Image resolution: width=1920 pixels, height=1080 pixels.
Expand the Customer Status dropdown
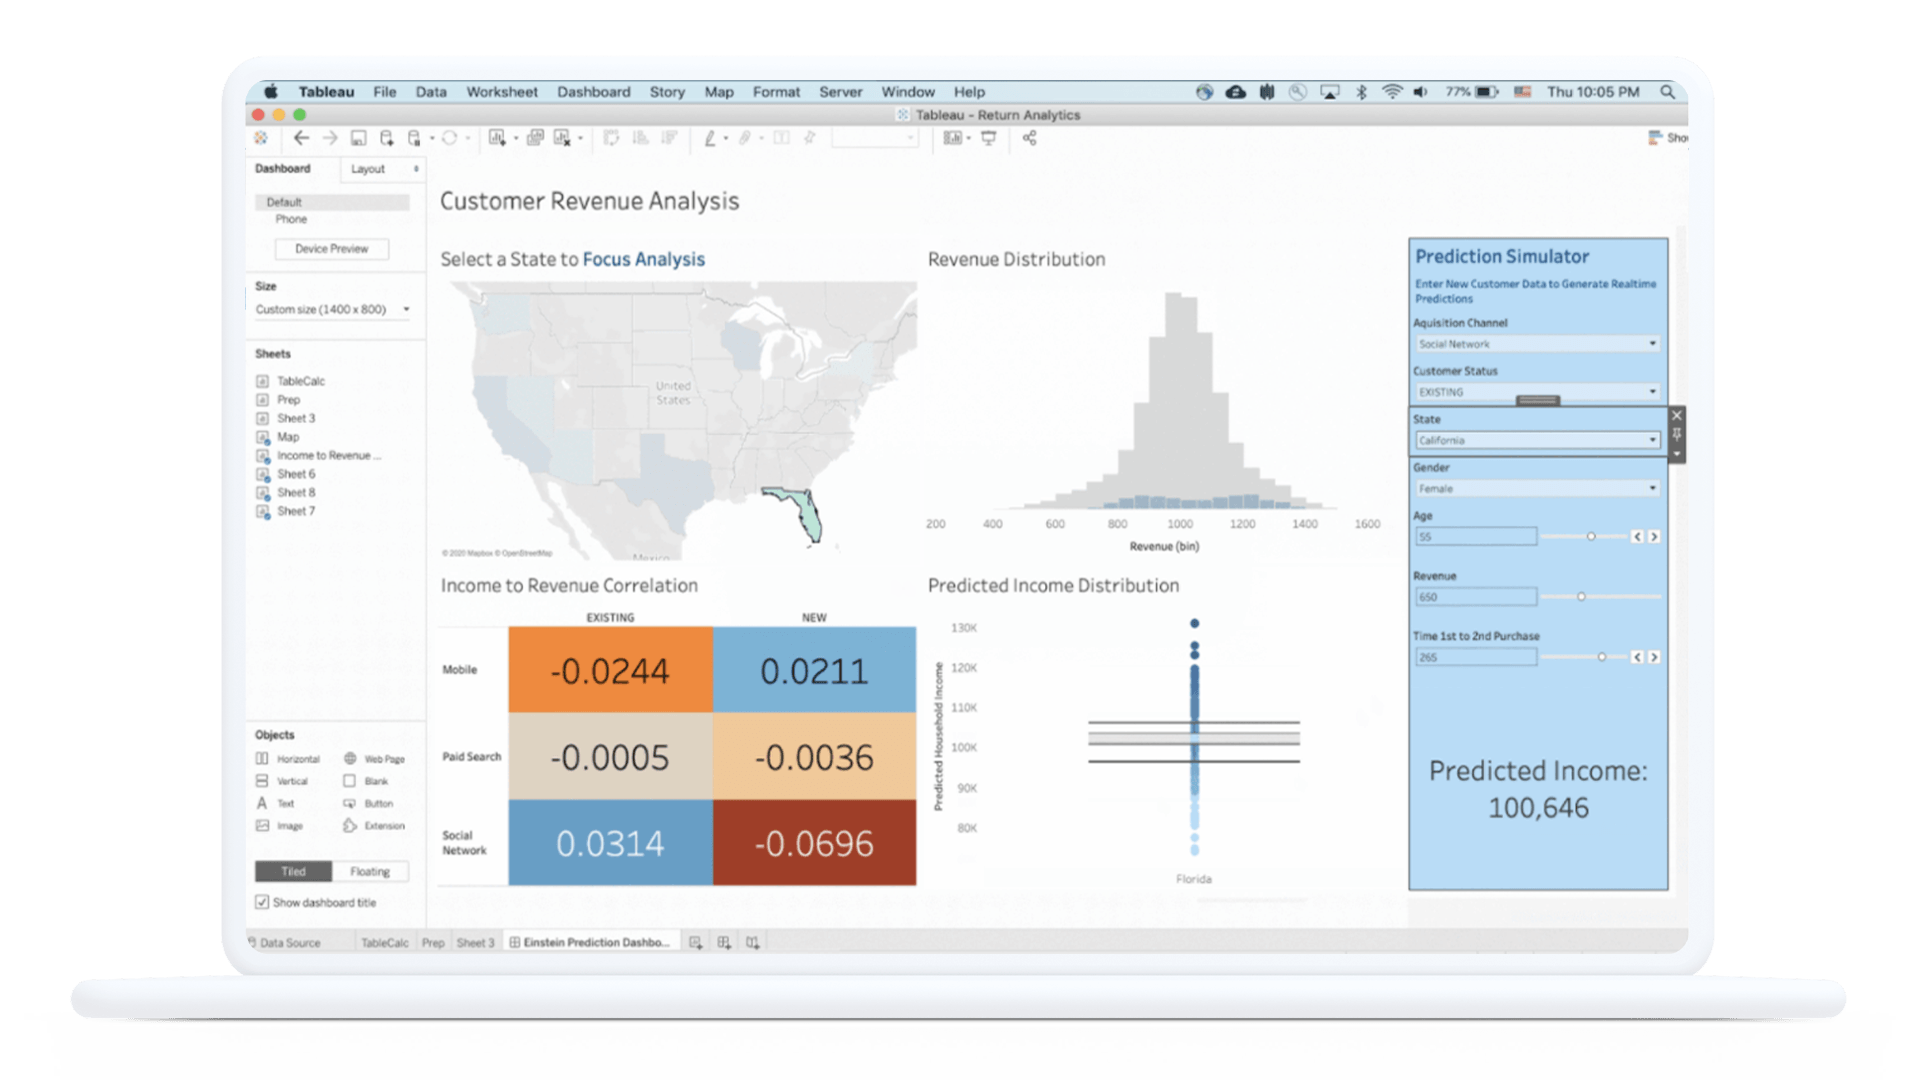coord(1651,392)
